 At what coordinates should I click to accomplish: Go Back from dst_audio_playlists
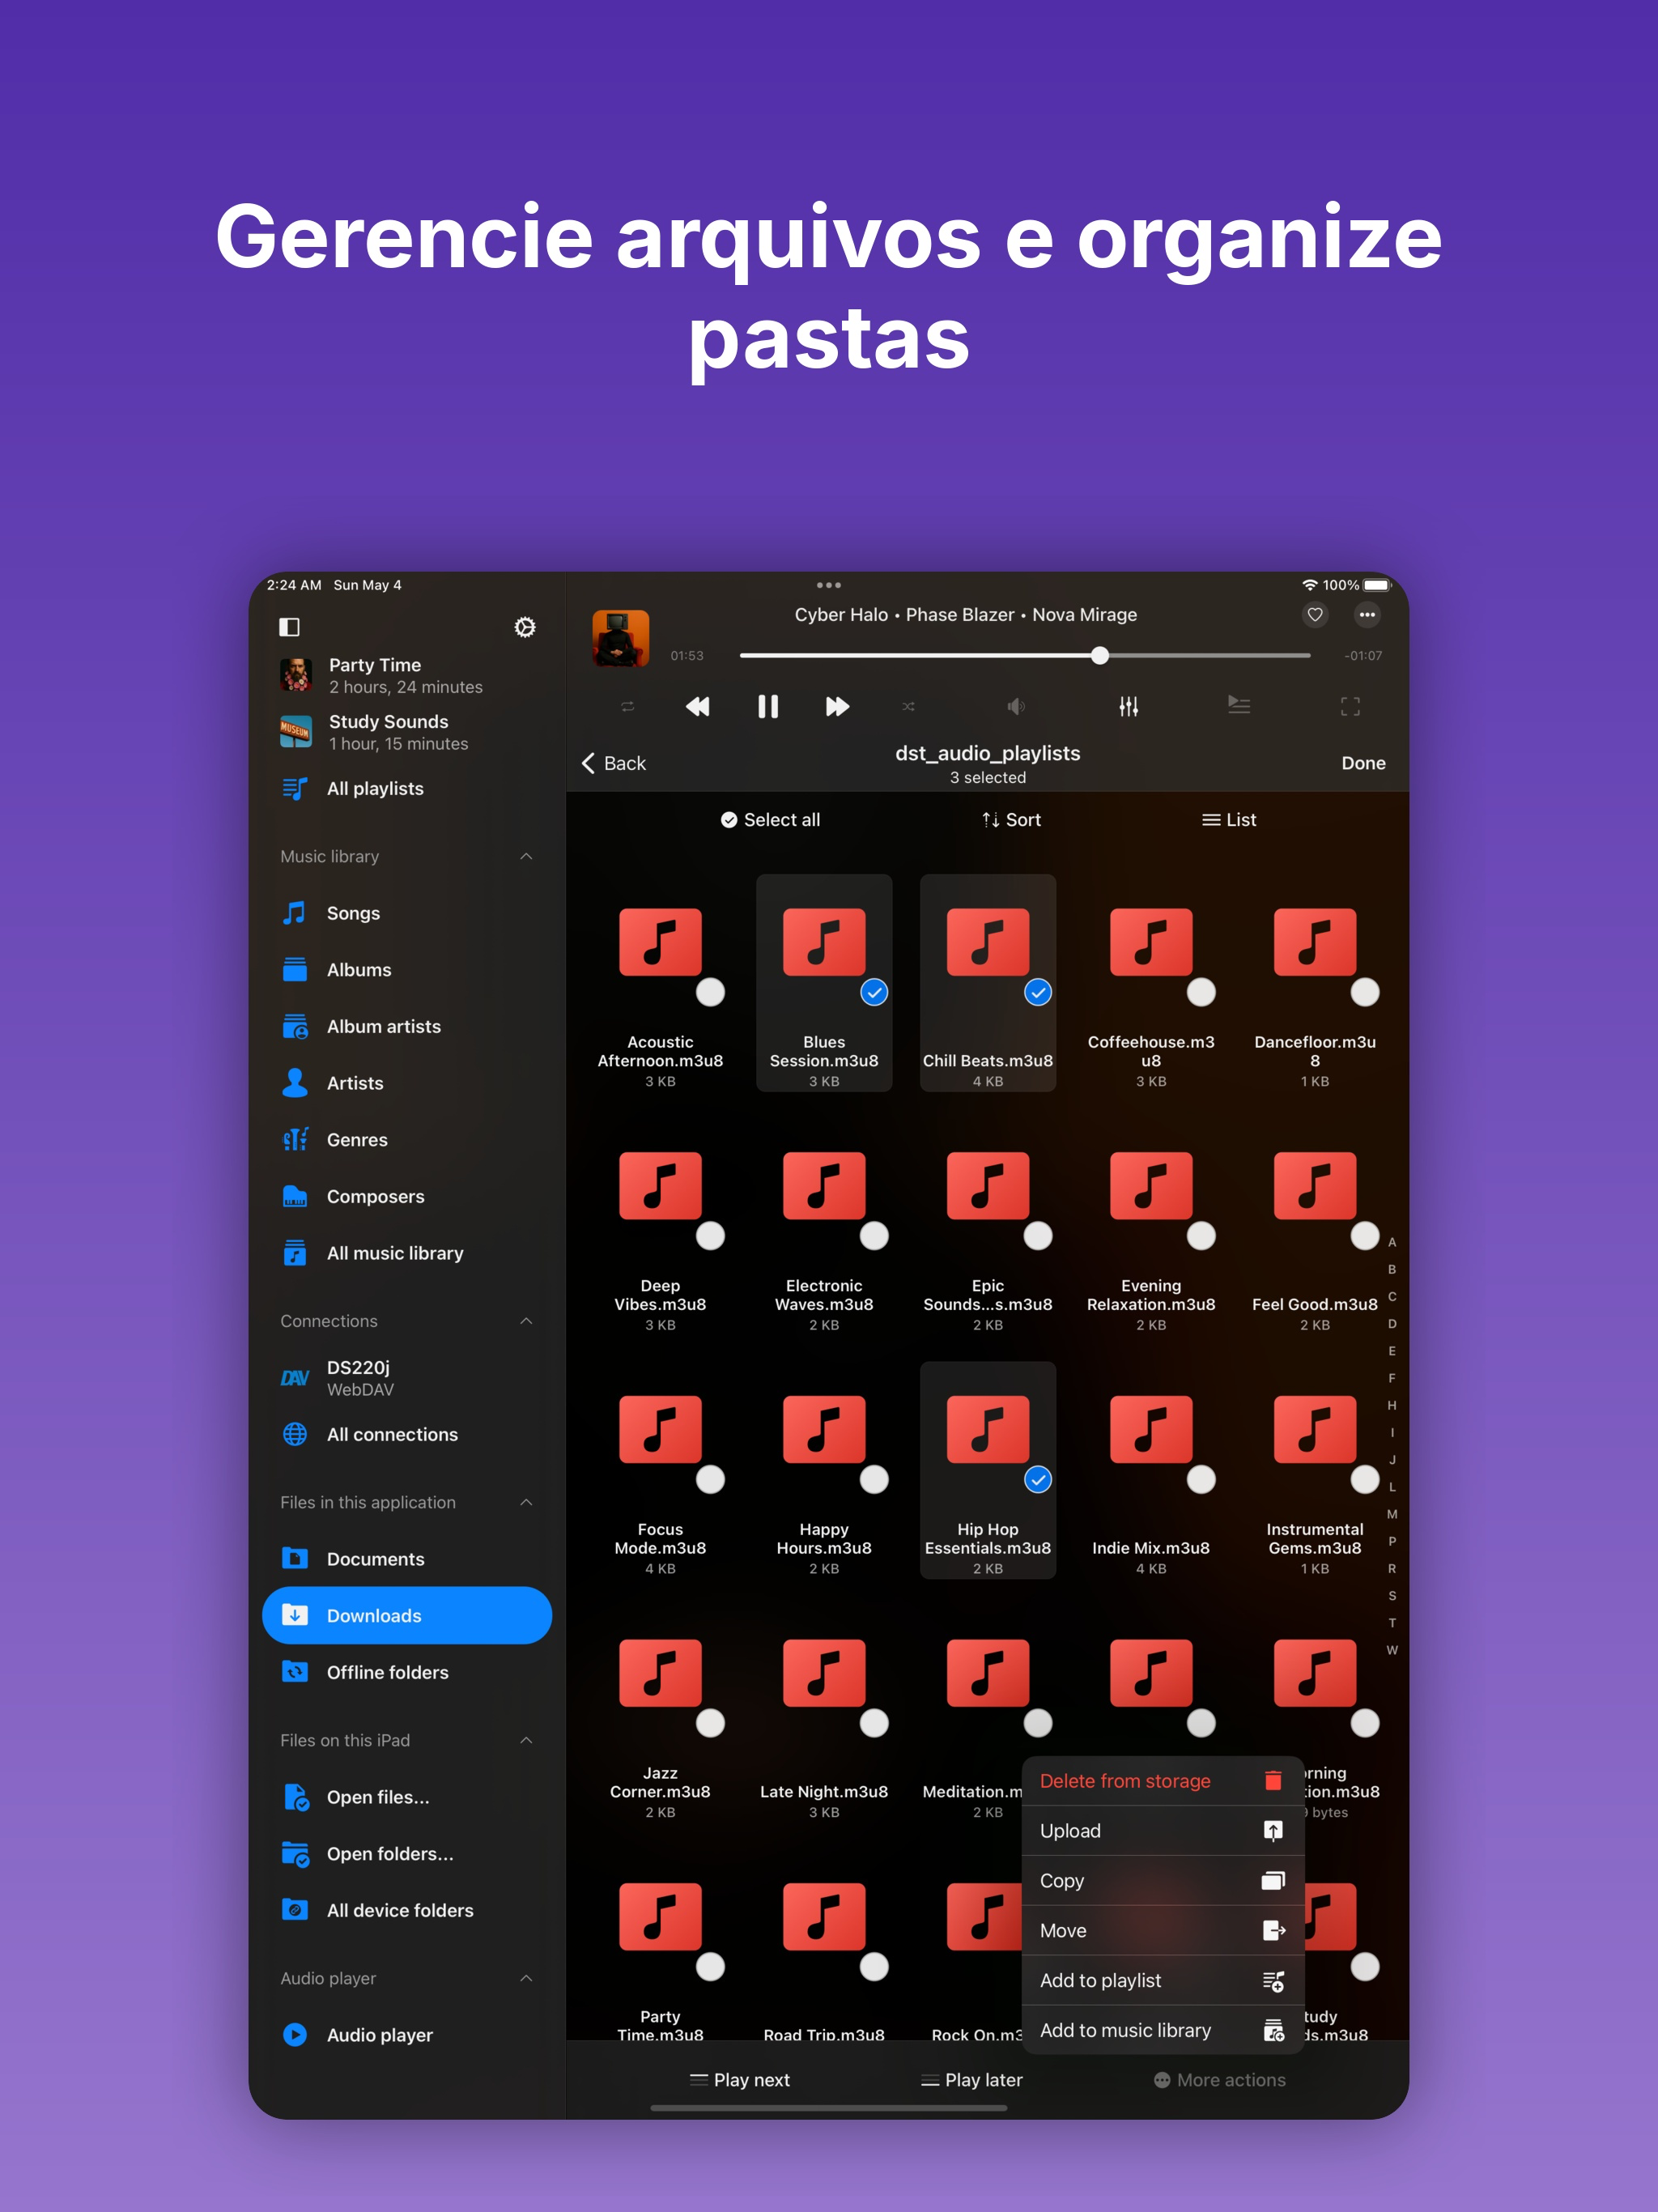613,763
